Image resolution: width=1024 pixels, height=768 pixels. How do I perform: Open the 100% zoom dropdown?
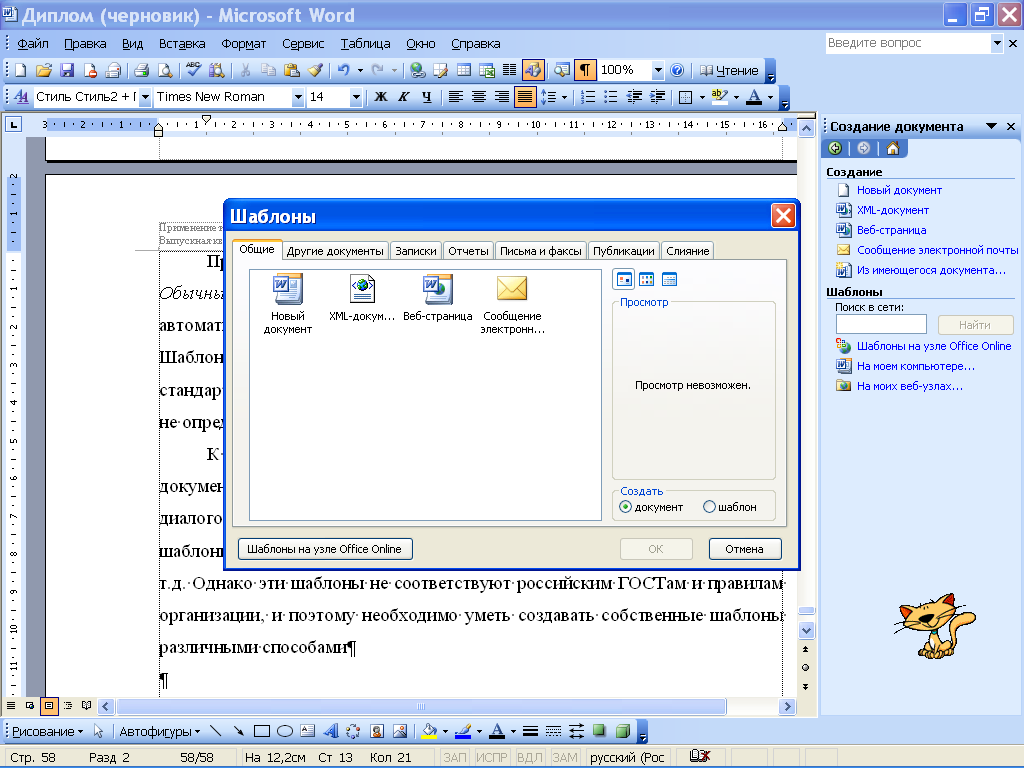pos(658,70)
